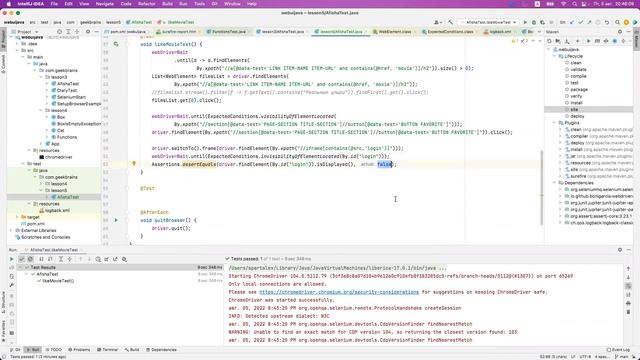Toggle Show Passed tests checkmark button
This screenshot has height=360, width=640.
click(22, 259)
